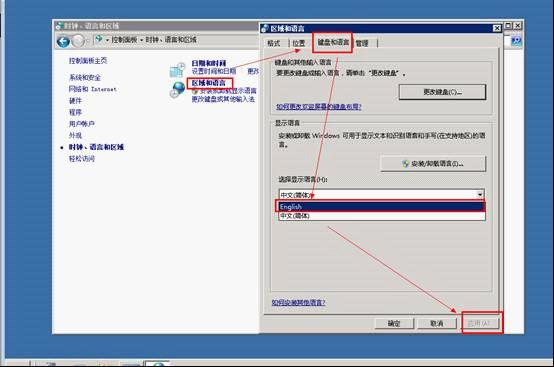Click the Date and Time clock icon

(177, 70)
